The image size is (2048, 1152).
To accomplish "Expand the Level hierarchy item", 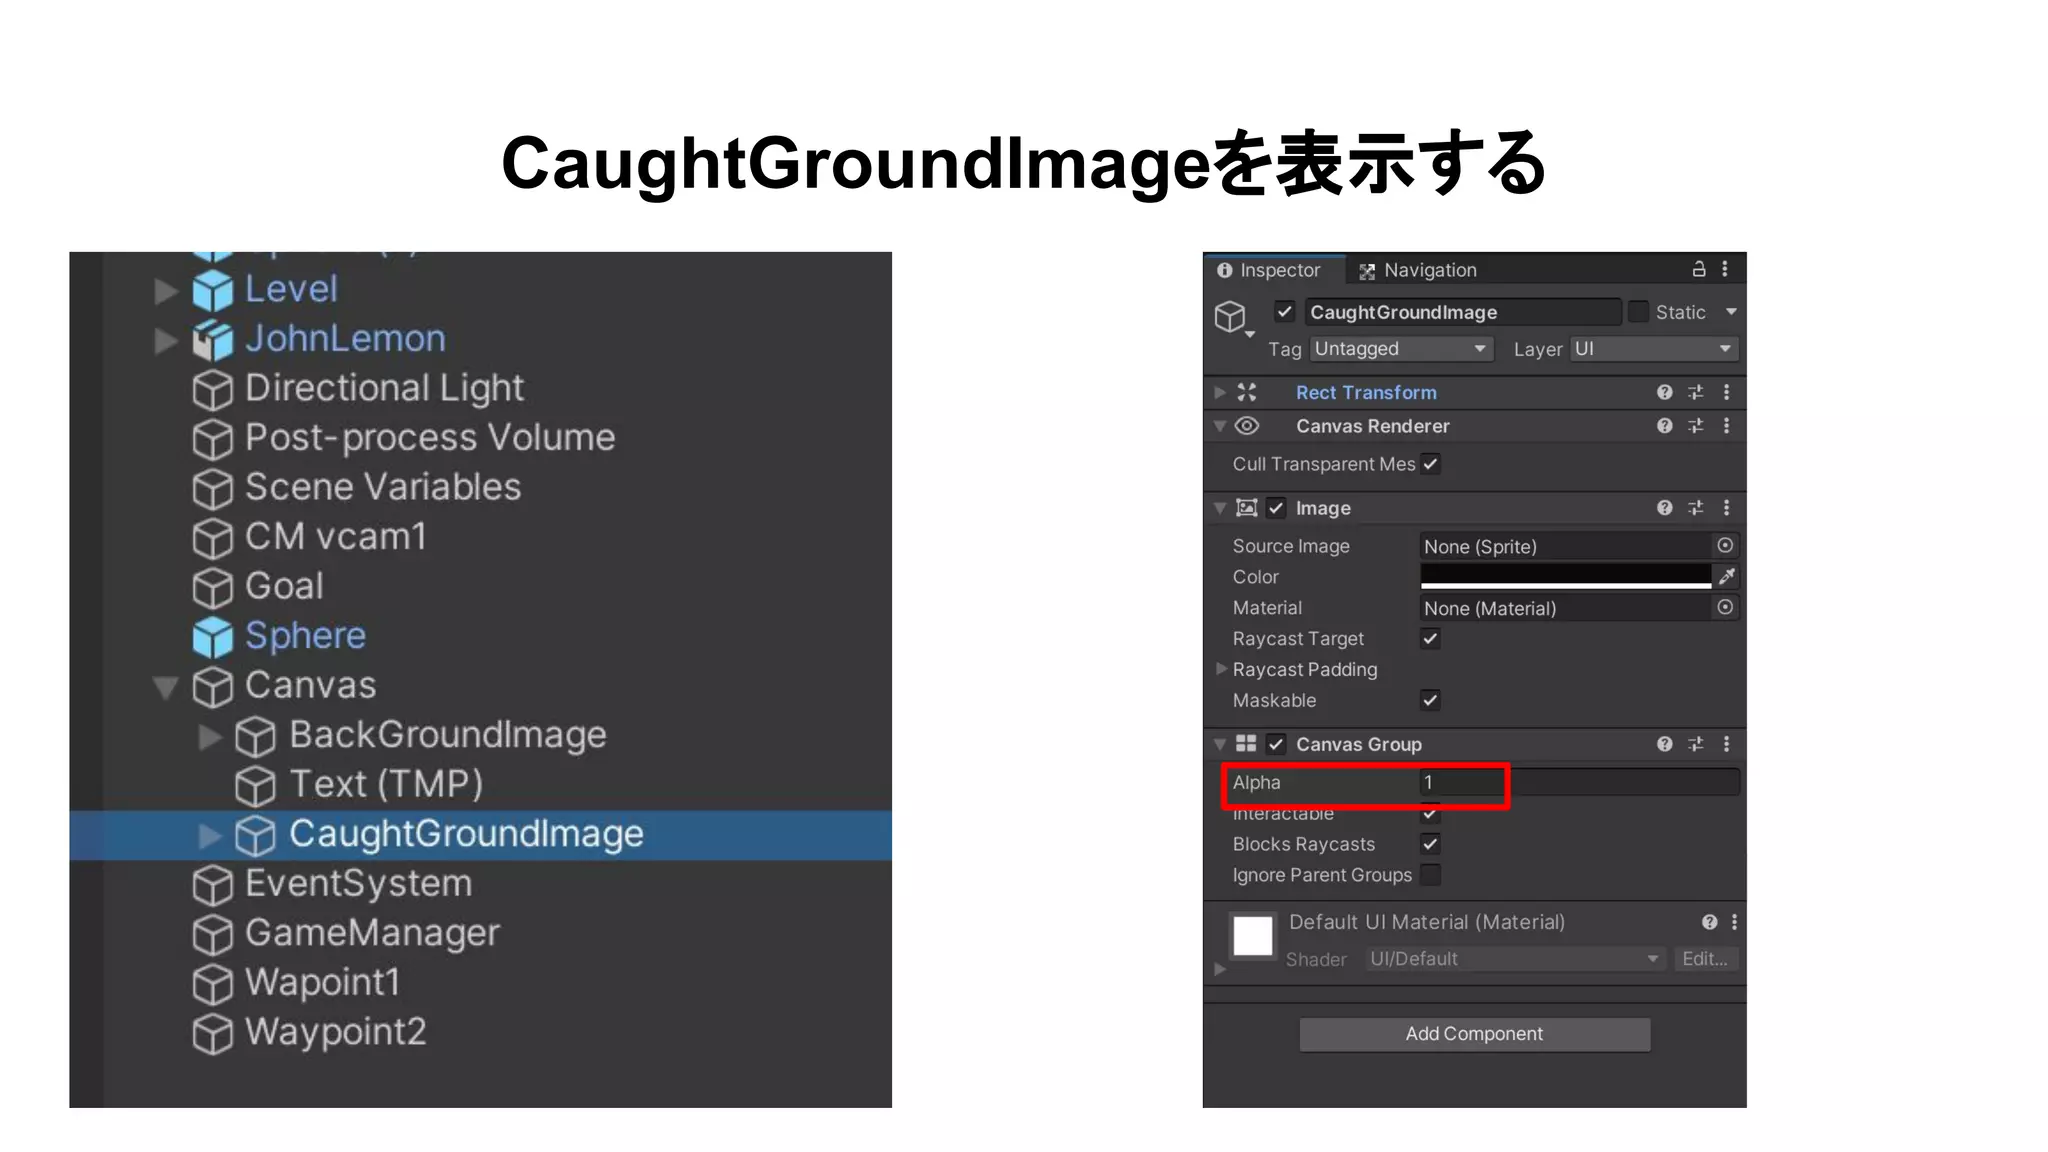I will [x=166, y=291].
